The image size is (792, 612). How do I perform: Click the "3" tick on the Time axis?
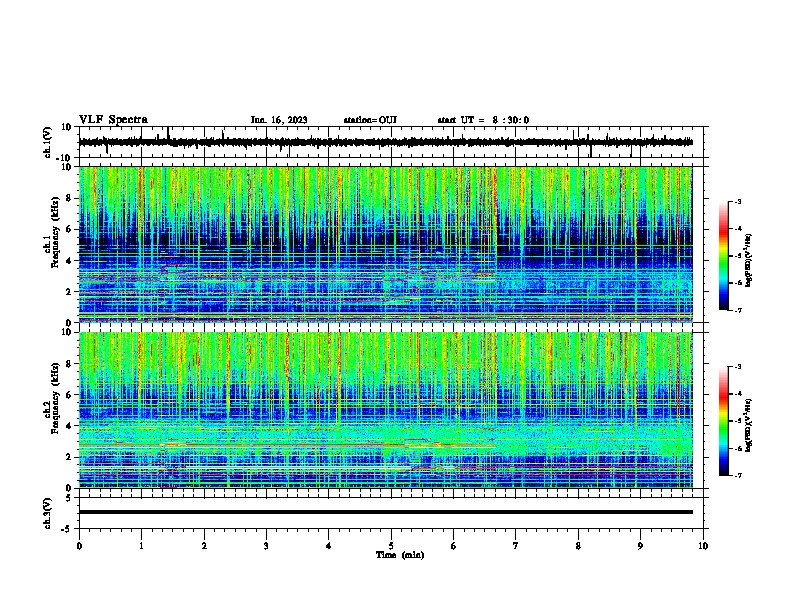pos(266,546)
